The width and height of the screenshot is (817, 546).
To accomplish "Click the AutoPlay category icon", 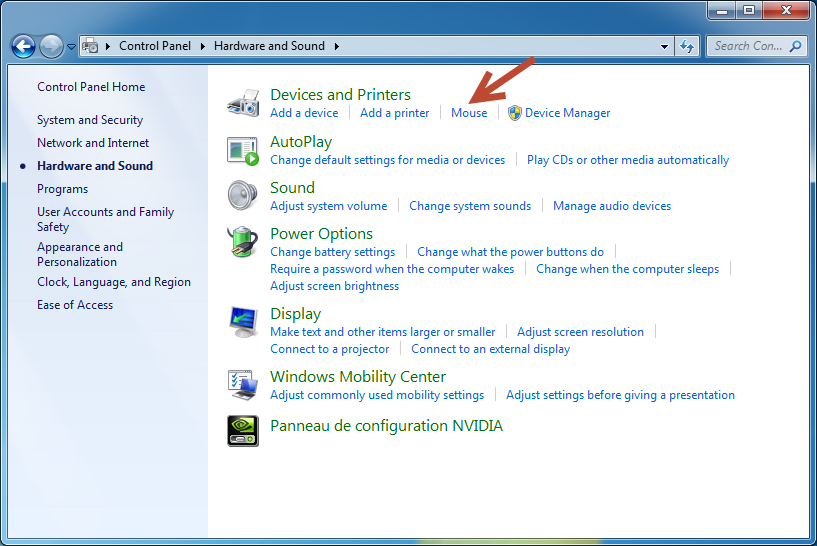I will click(x=243, y=151).
